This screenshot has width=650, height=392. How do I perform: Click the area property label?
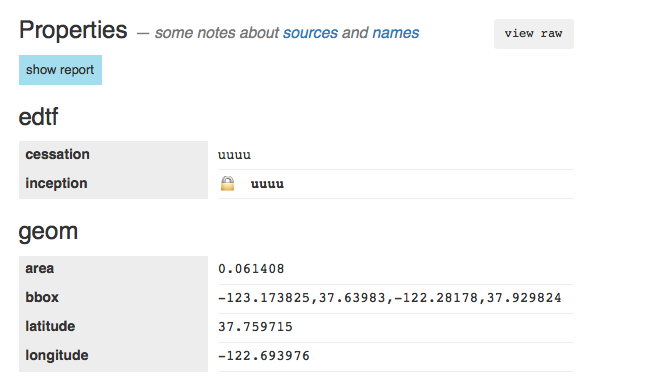[40, 269]
